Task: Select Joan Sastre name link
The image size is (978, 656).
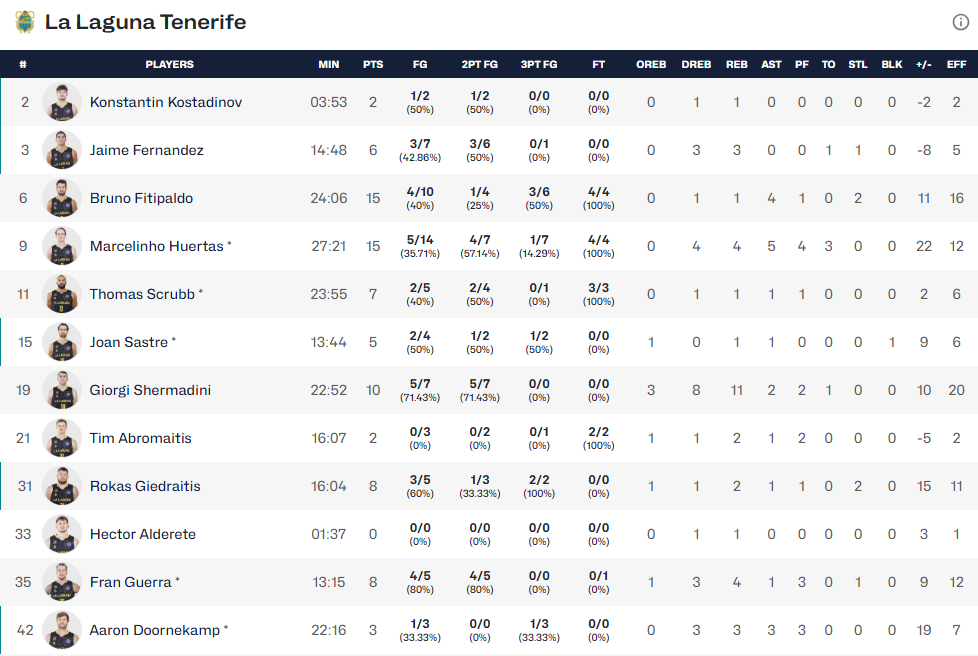Action: 129,342
